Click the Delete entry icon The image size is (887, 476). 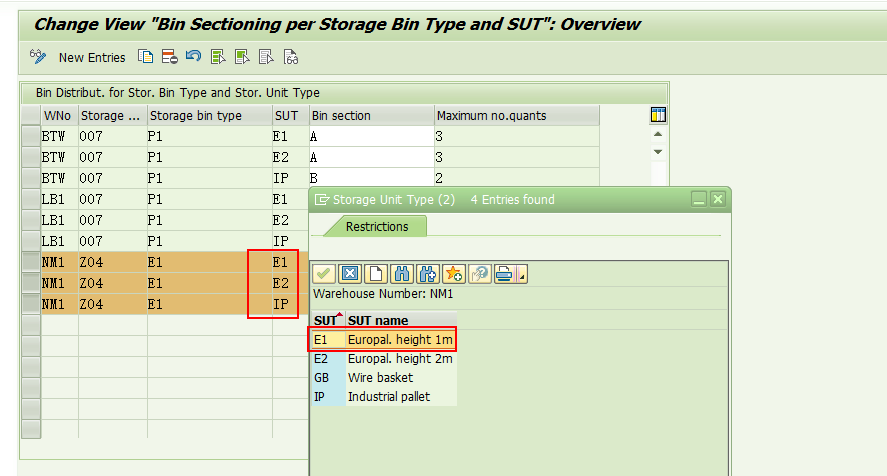(169, 57)
